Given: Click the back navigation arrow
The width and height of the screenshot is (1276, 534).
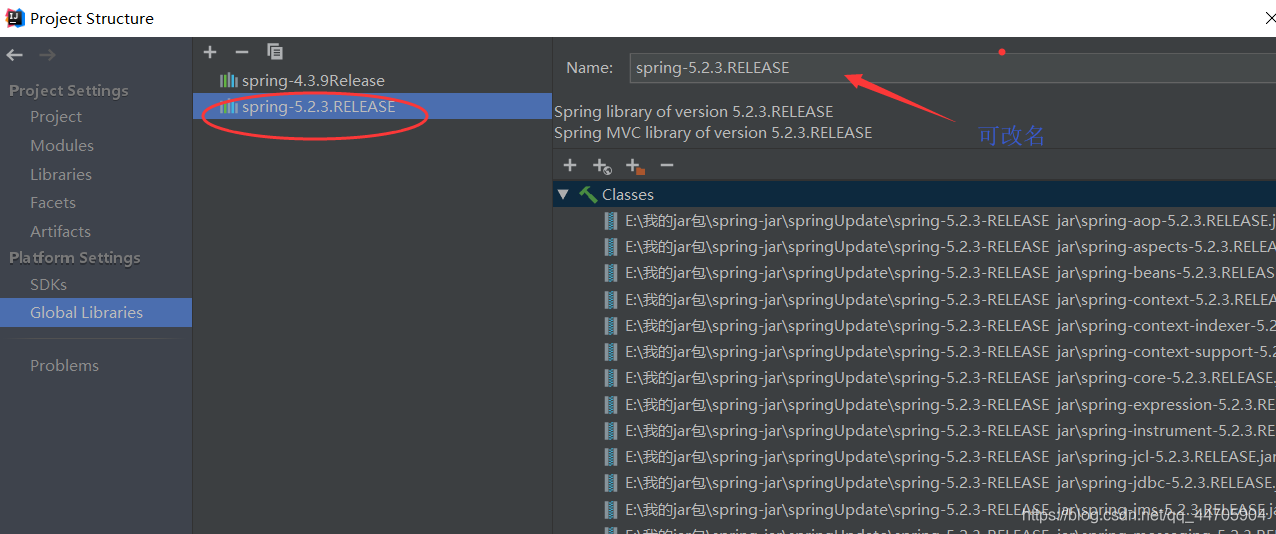Looking at the screenshot, I should [x=14, y=55].
